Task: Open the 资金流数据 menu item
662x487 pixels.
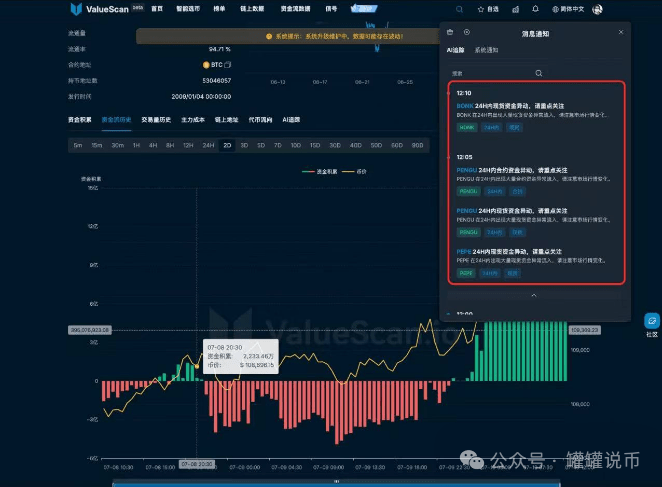Action: tap(296, 9)
